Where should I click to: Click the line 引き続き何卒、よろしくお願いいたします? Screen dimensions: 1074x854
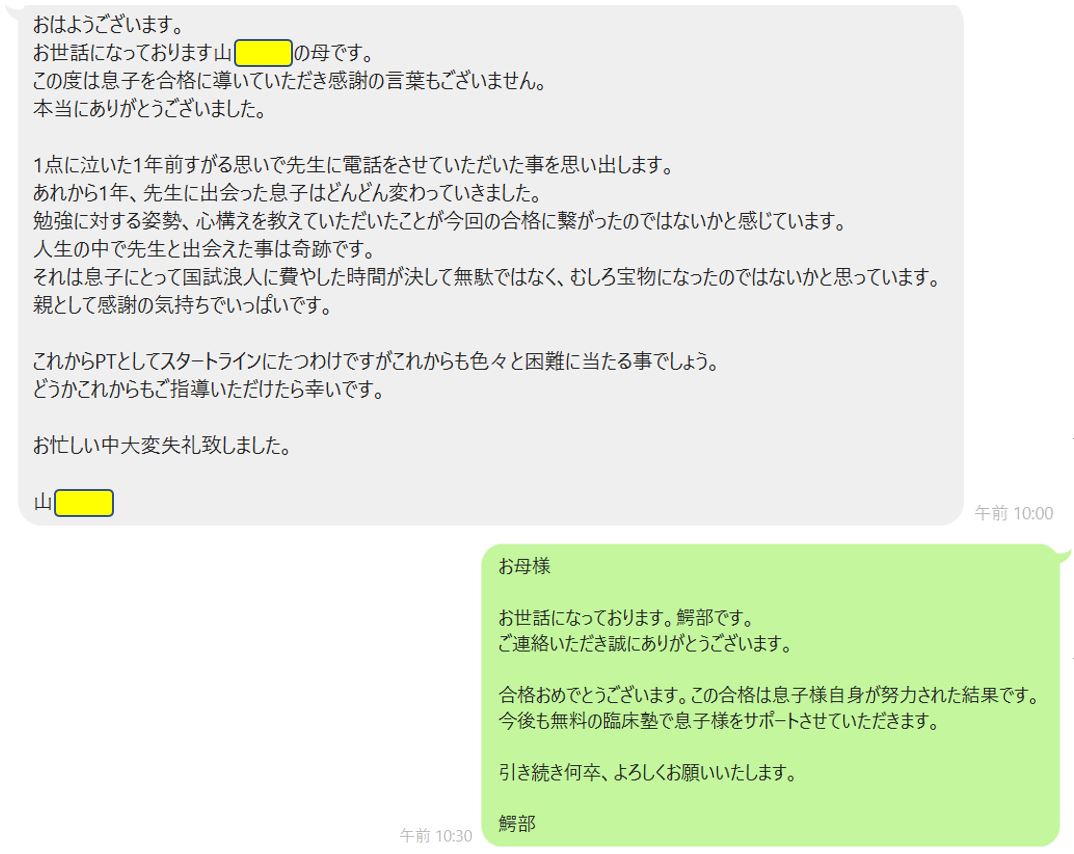pyautogui.click(x=647, y=773)
